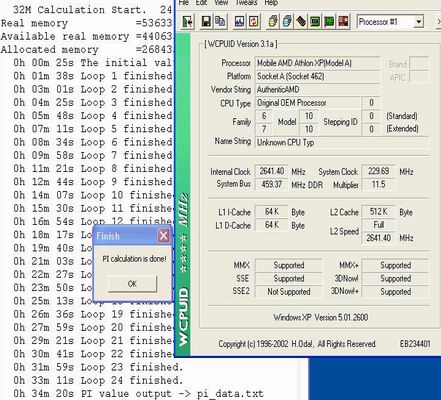Click the standard Model value 10
Image resolution: width=441 pixels, height=400 pixels.
pos(309,116)
